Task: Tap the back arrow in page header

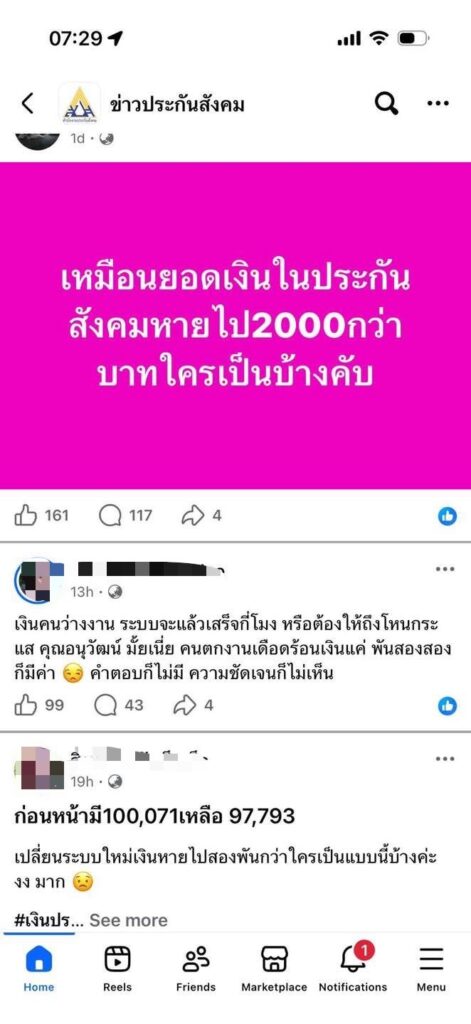Action: pos(27,103)
